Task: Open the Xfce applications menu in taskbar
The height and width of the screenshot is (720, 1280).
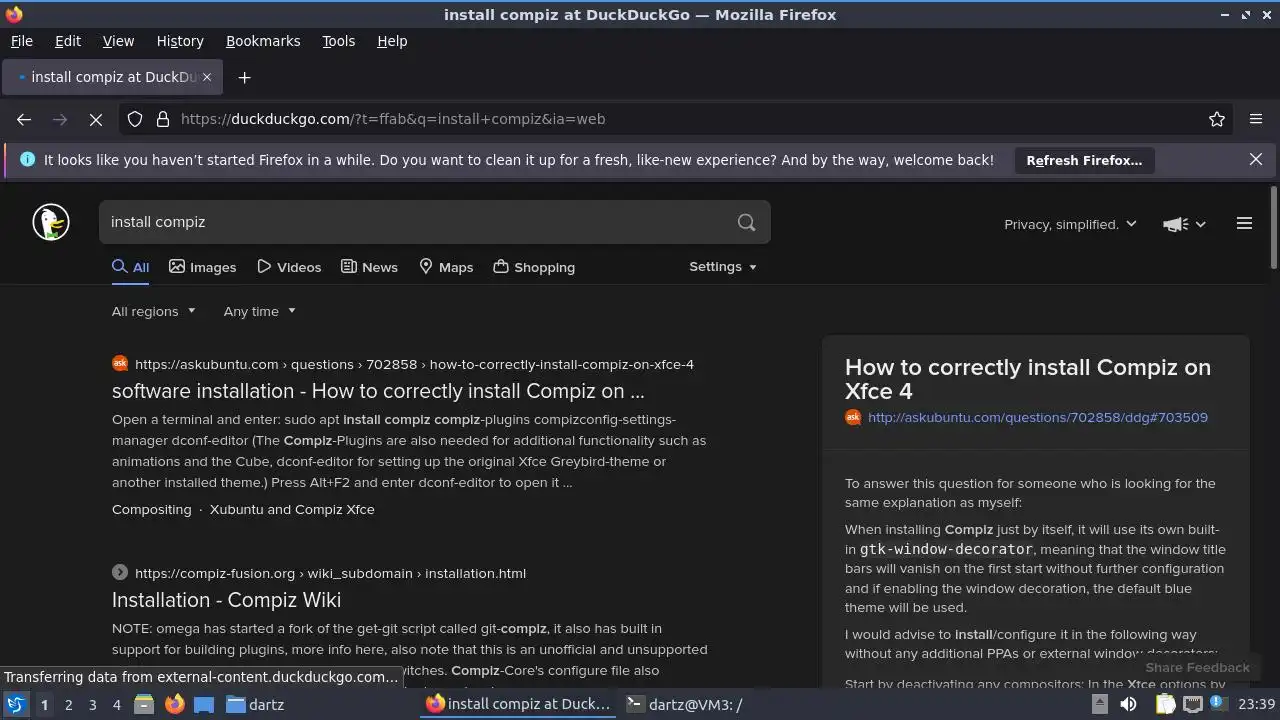Action: (15, 704)
